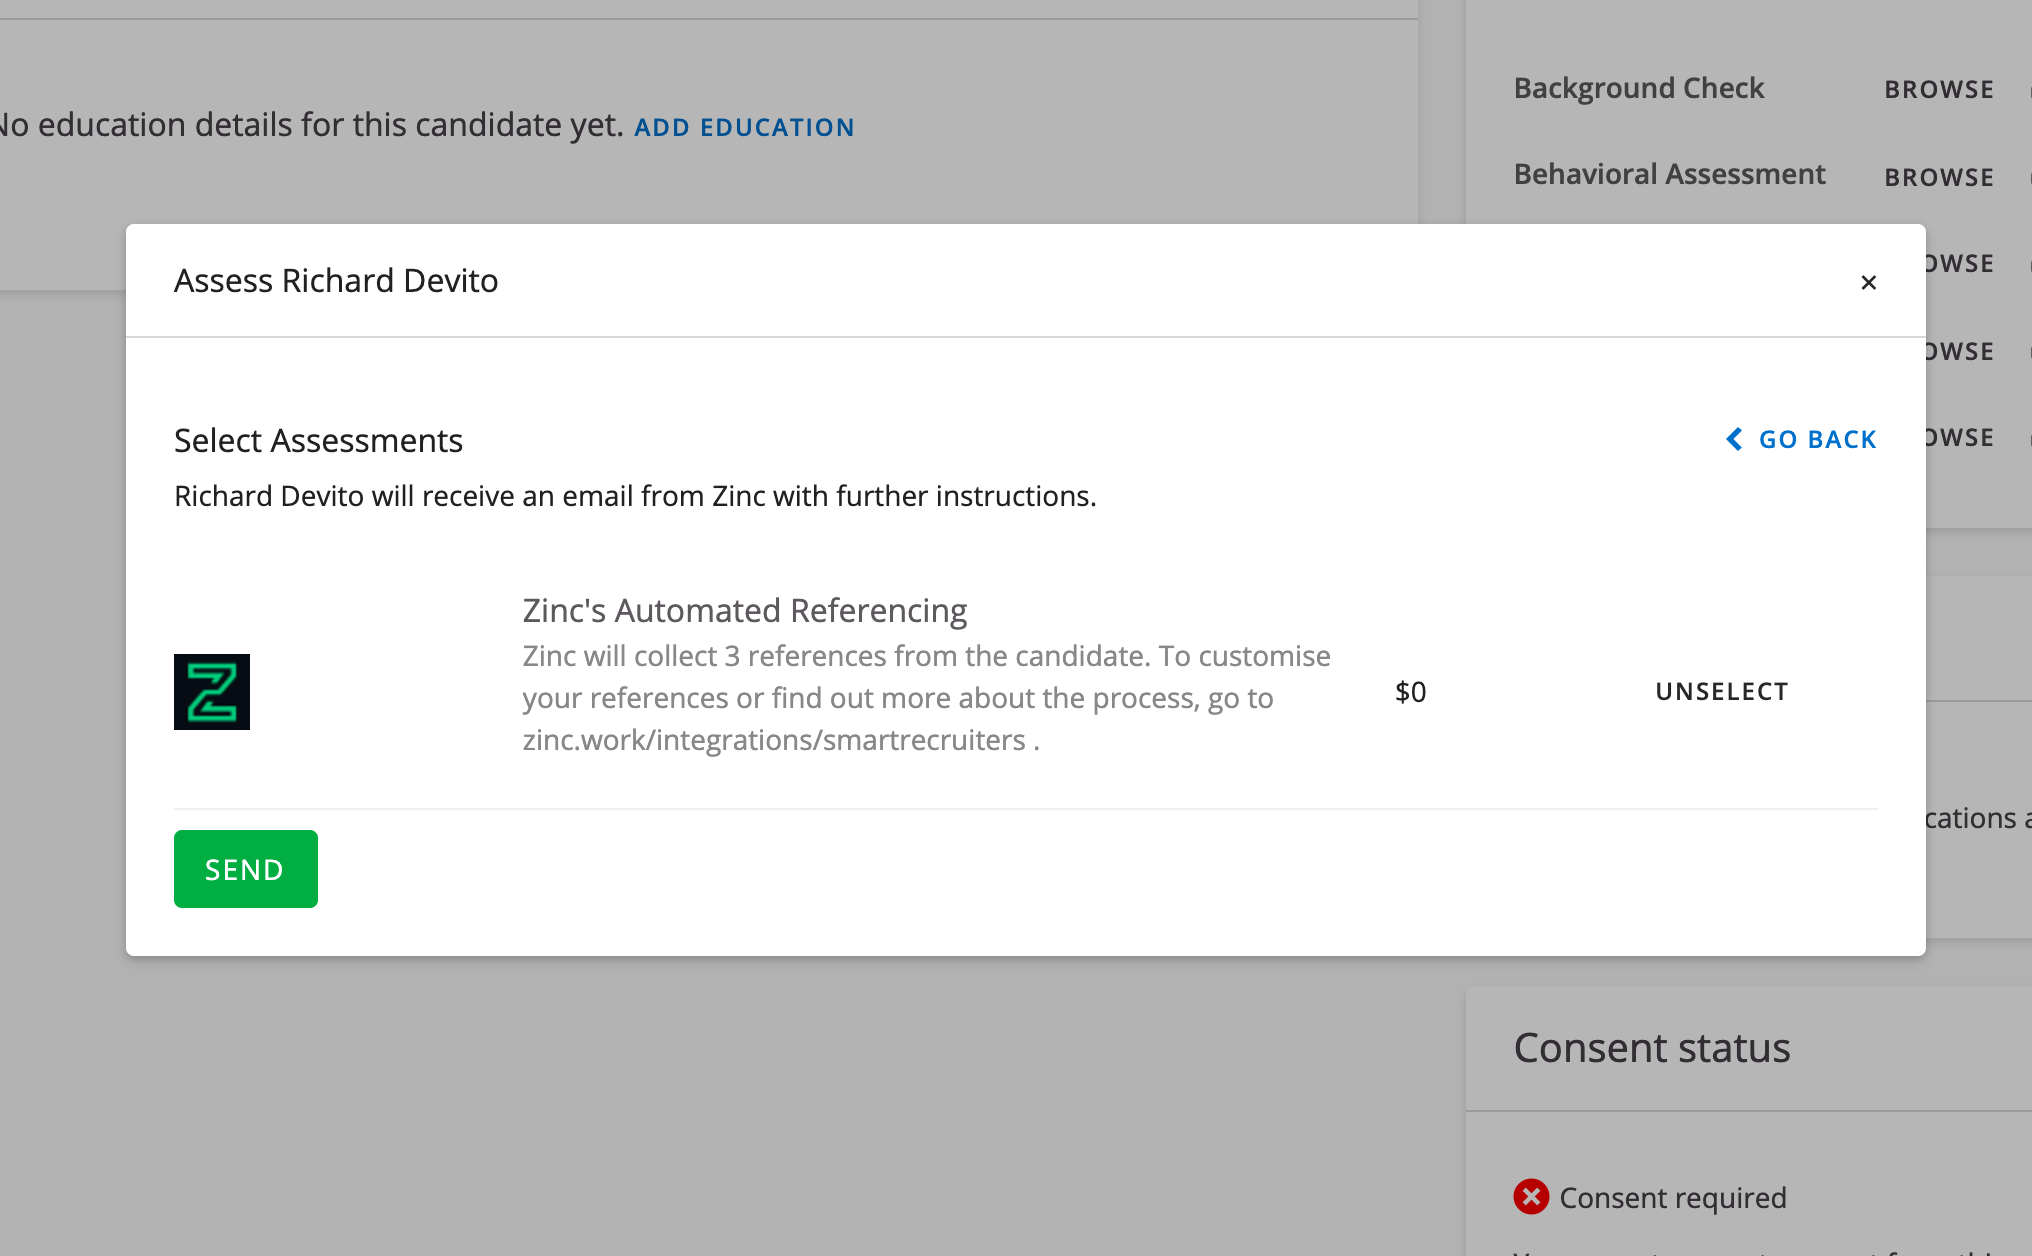Click the ADD EDUCATION link

744,128
